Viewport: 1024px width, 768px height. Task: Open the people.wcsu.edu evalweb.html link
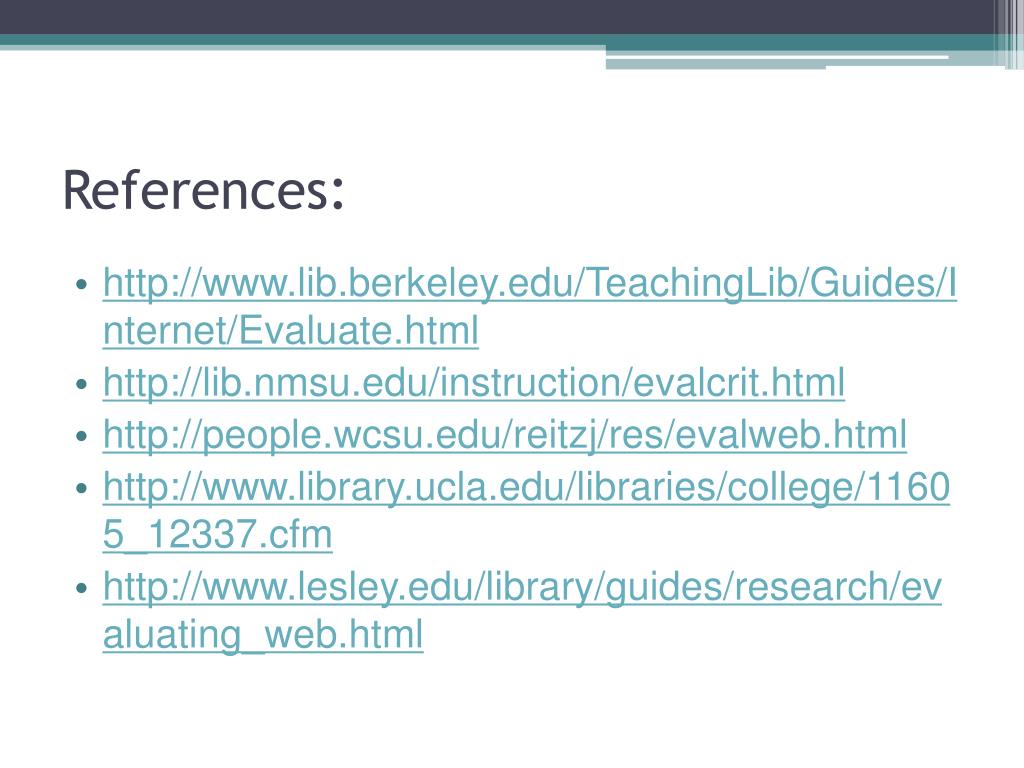tap(504, 436)
